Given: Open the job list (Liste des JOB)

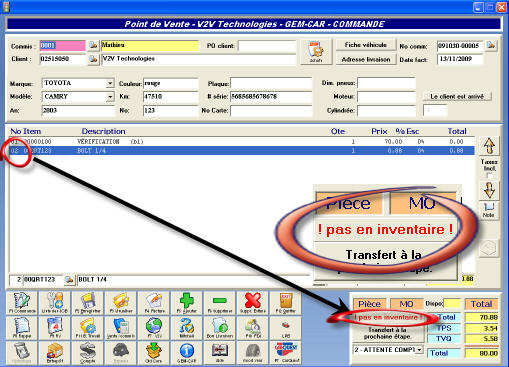Looking at the screenshot, I should tap(55, 303).
